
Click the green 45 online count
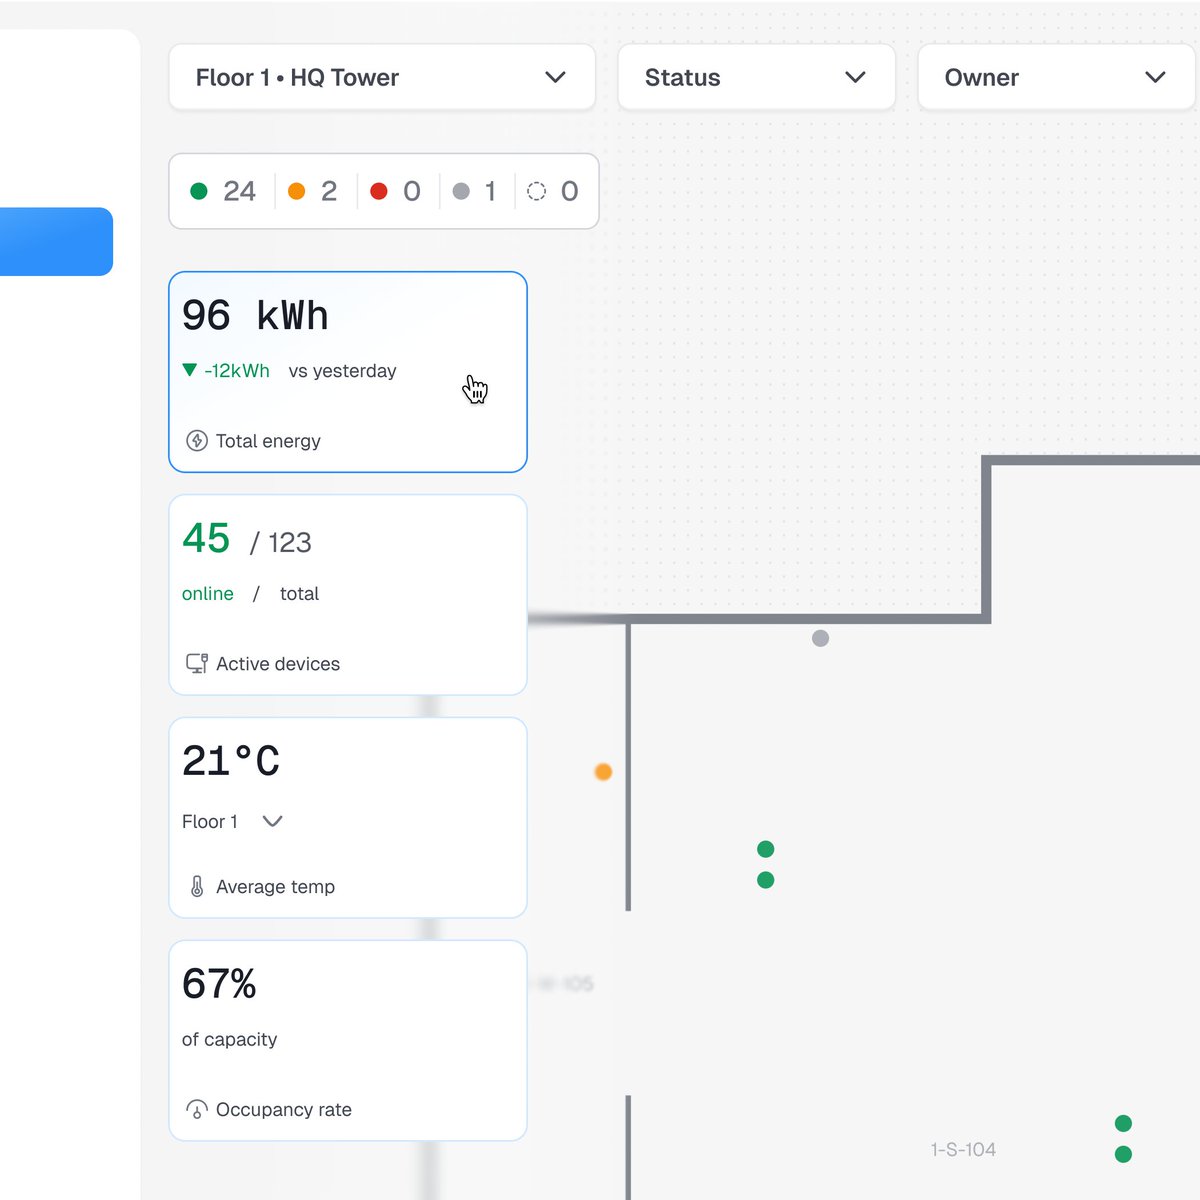pyautogui.click(x=206, y=539)
